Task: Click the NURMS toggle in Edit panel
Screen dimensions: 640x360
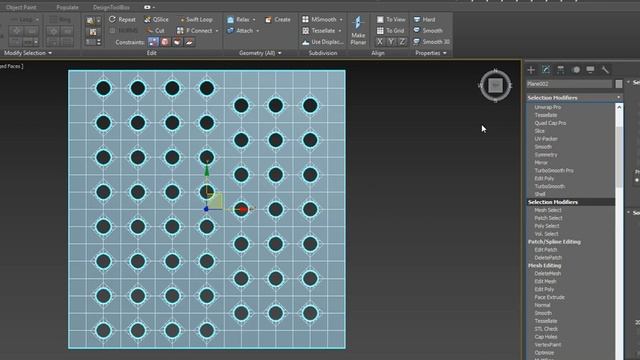Action: 124,31
